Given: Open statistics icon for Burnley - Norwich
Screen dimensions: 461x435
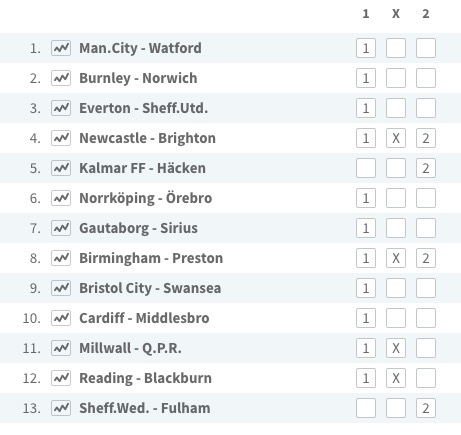Looking at the screenshot, I should [x=61, y=78].
